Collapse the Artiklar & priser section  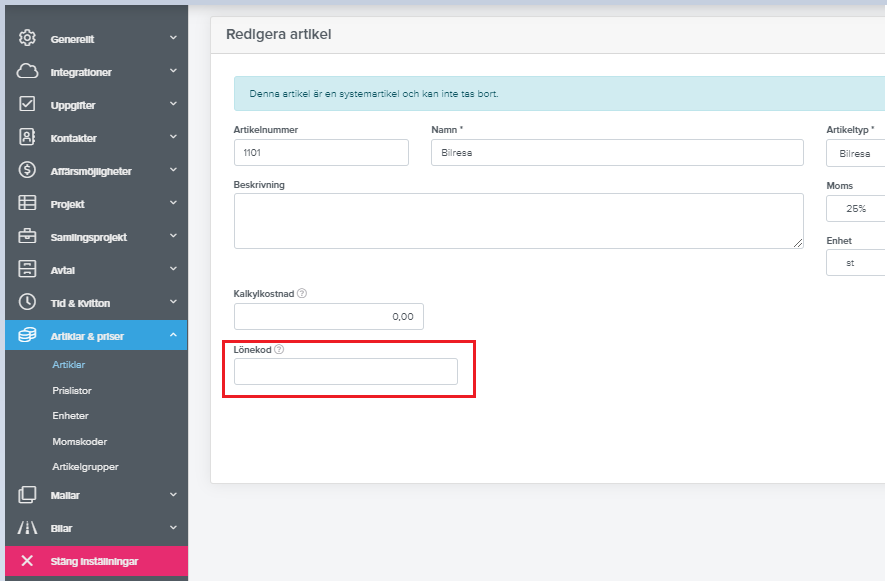point(173,336)
